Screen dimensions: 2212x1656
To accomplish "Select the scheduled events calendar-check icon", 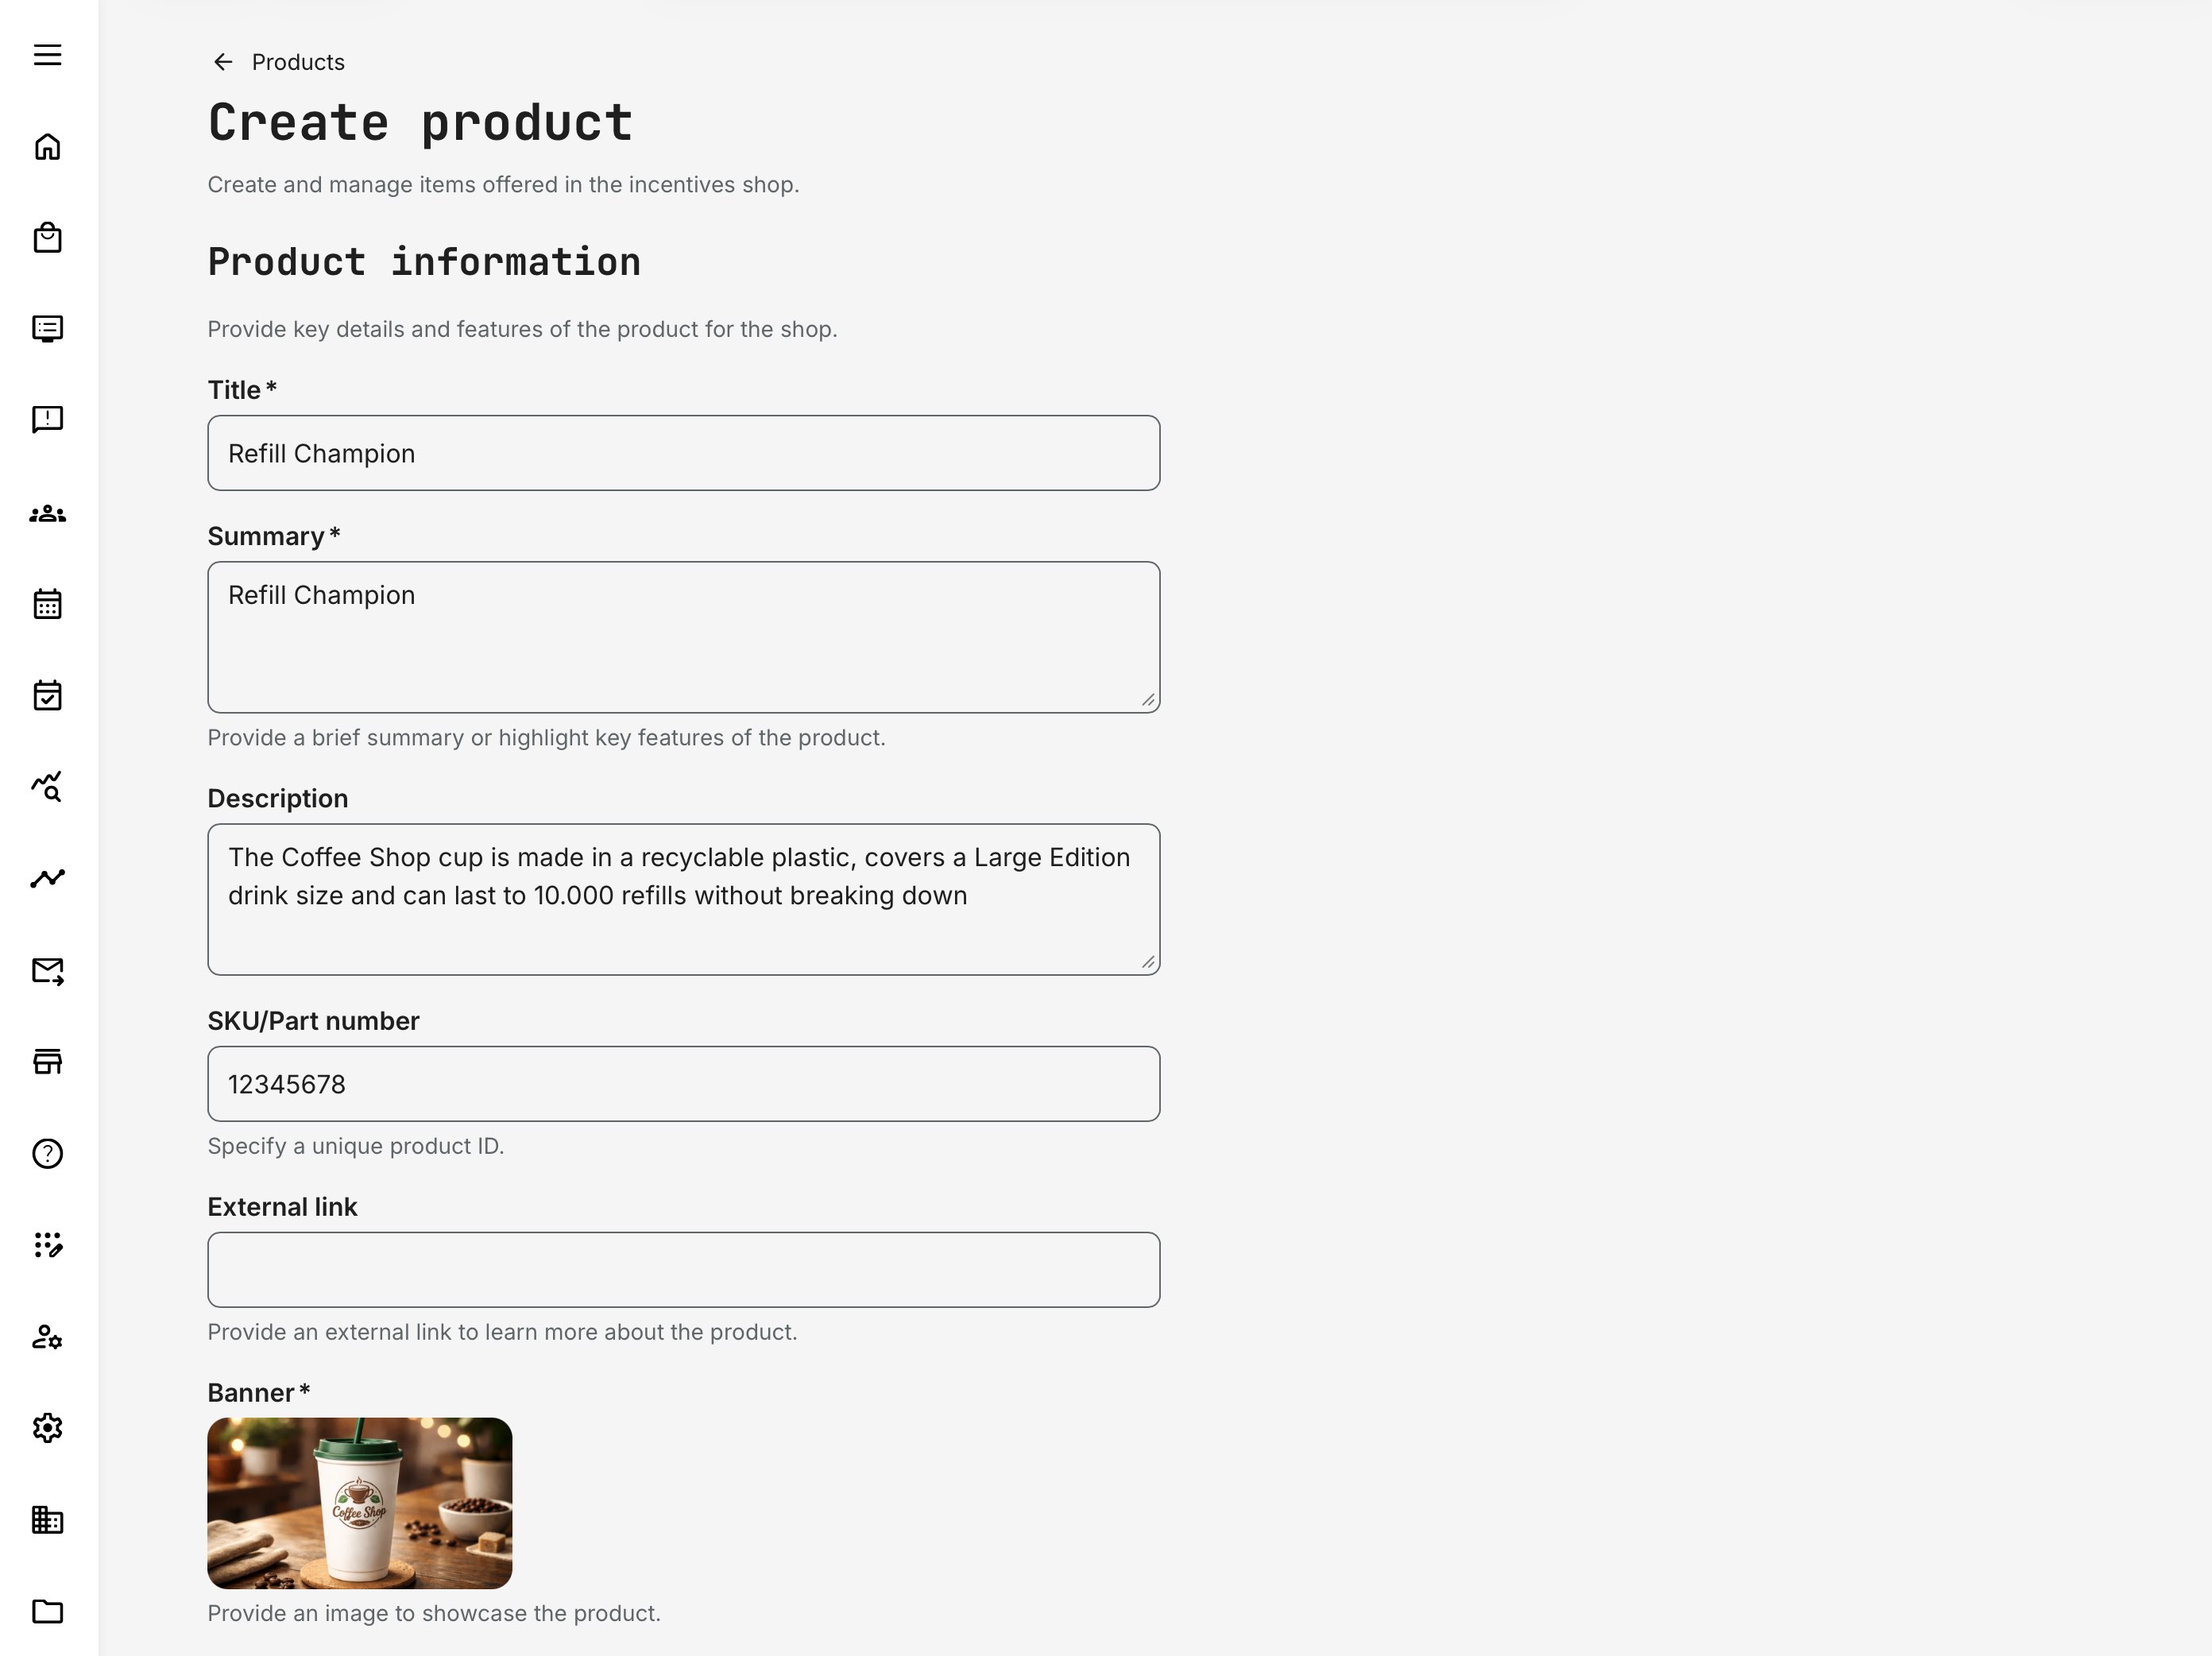I will [47, 696].
